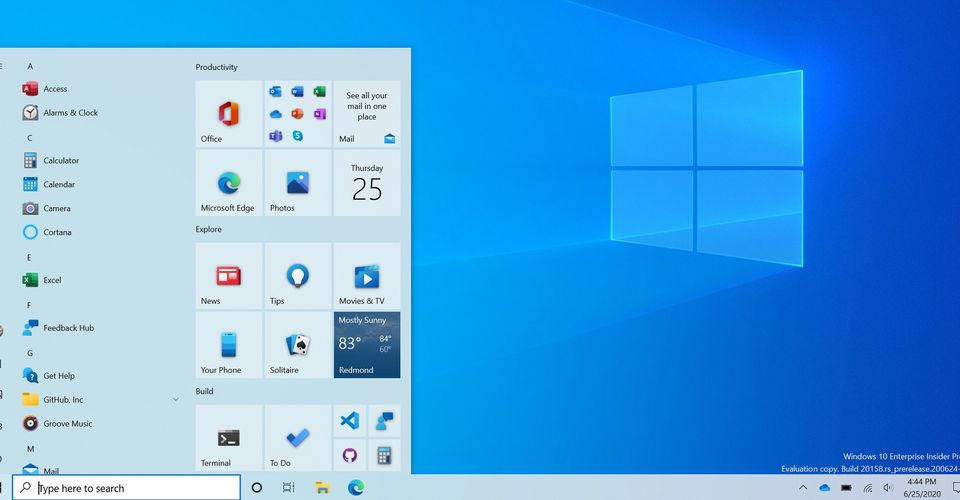Viewport: 960px width, 500px height.
Task: Click the Thursday 25 calendar tile
Action: click(x=367, y=183)
